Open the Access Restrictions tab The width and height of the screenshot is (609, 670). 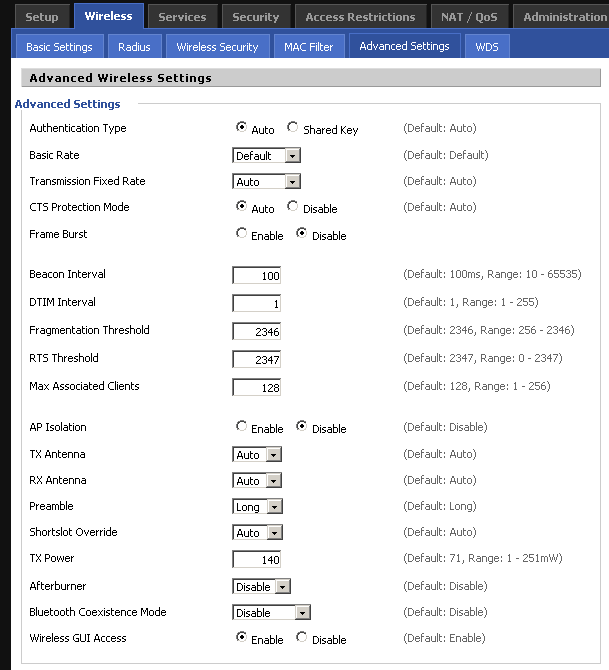(360, 17)
